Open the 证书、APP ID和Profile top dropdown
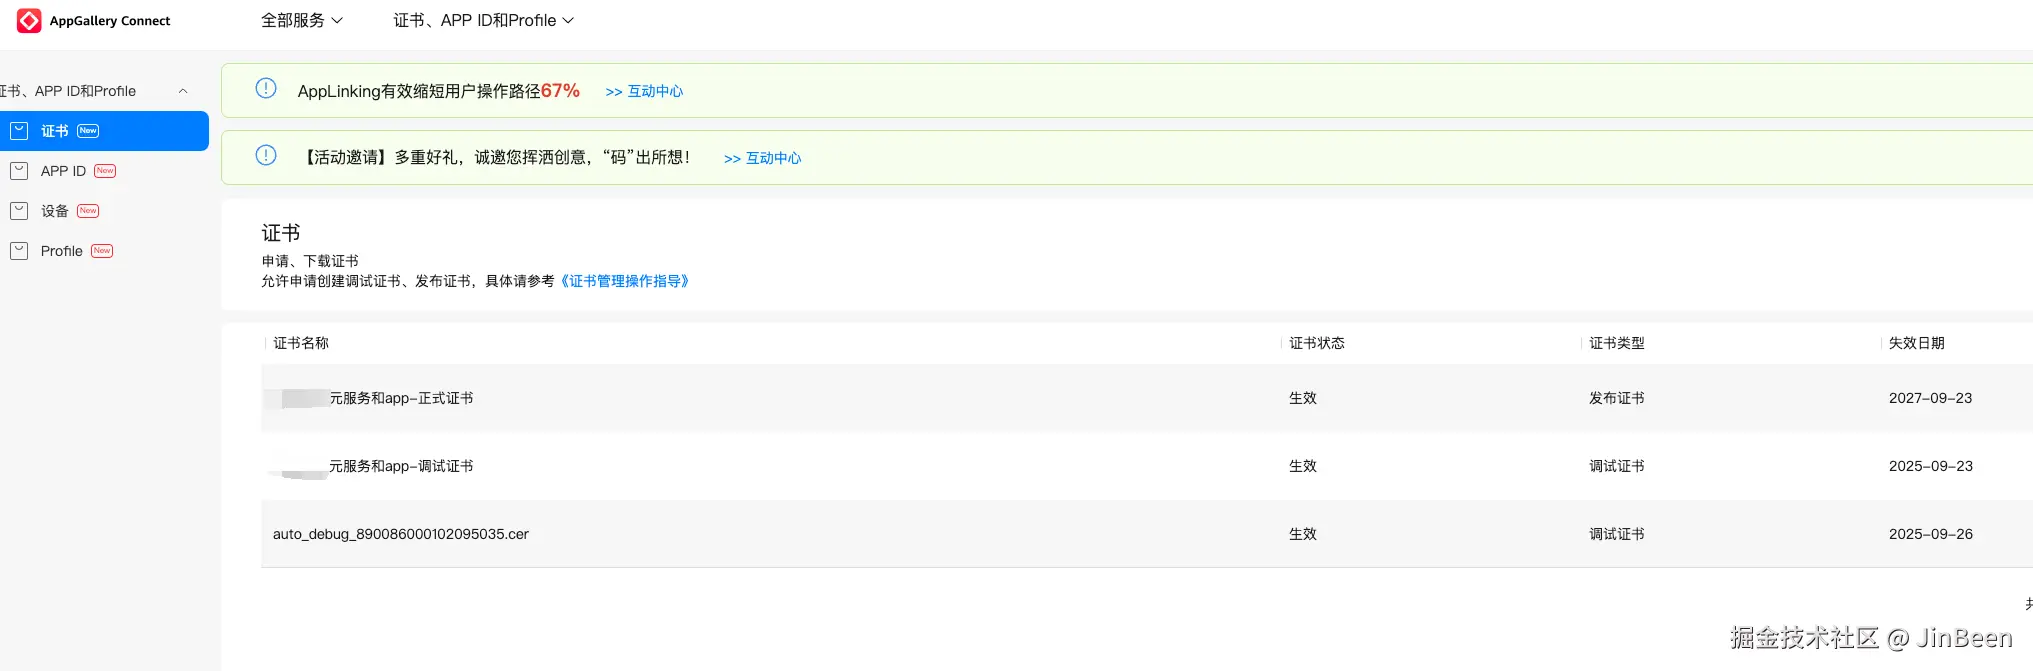2033x671 pixels. (483, 21)
